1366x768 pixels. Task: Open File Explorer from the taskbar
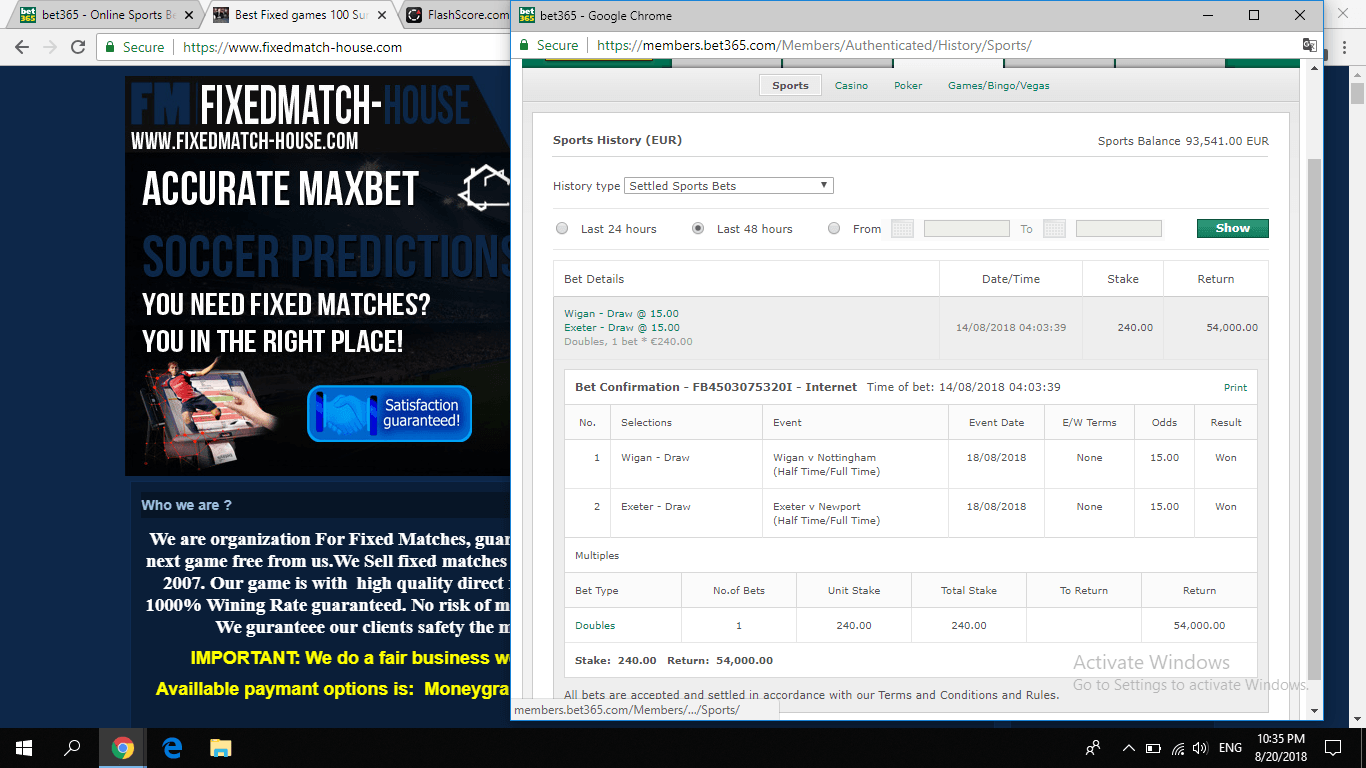click(220, 748)
